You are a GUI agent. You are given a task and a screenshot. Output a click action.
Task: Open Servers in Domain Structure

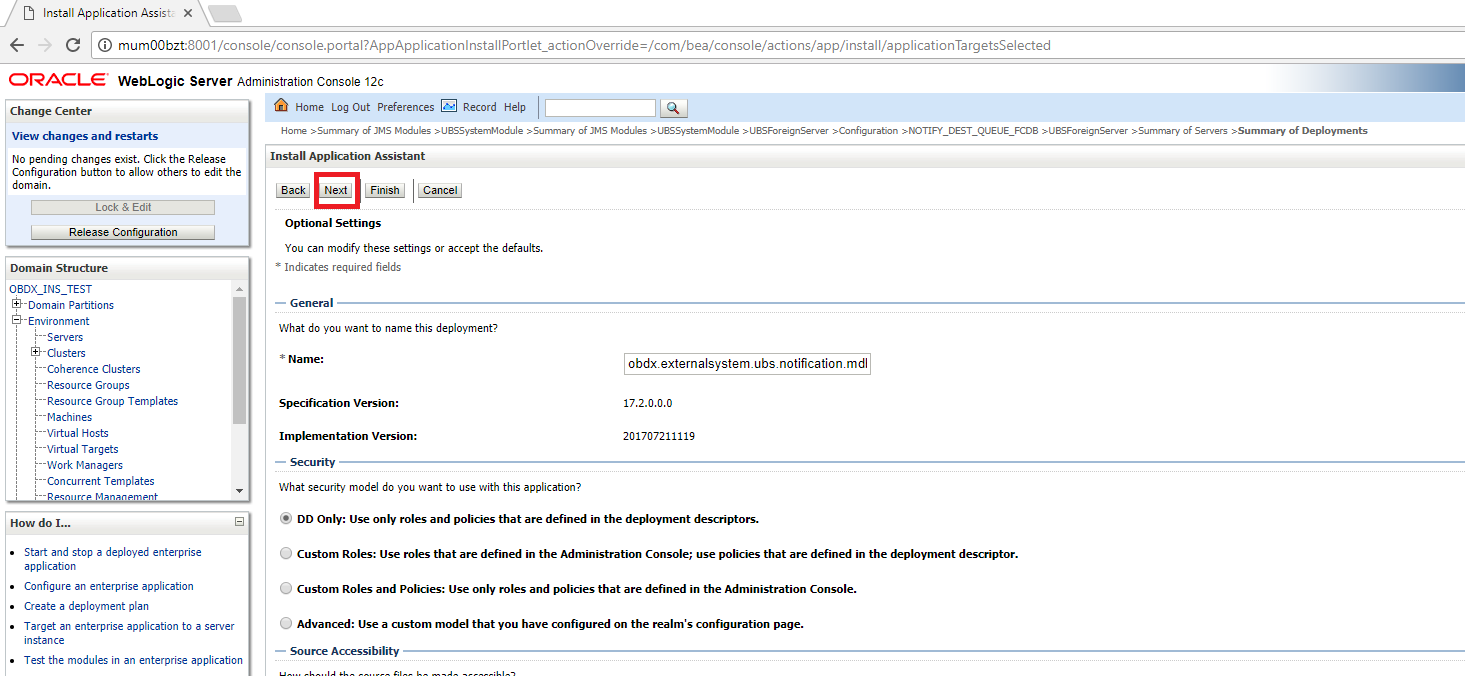(65, 337)
